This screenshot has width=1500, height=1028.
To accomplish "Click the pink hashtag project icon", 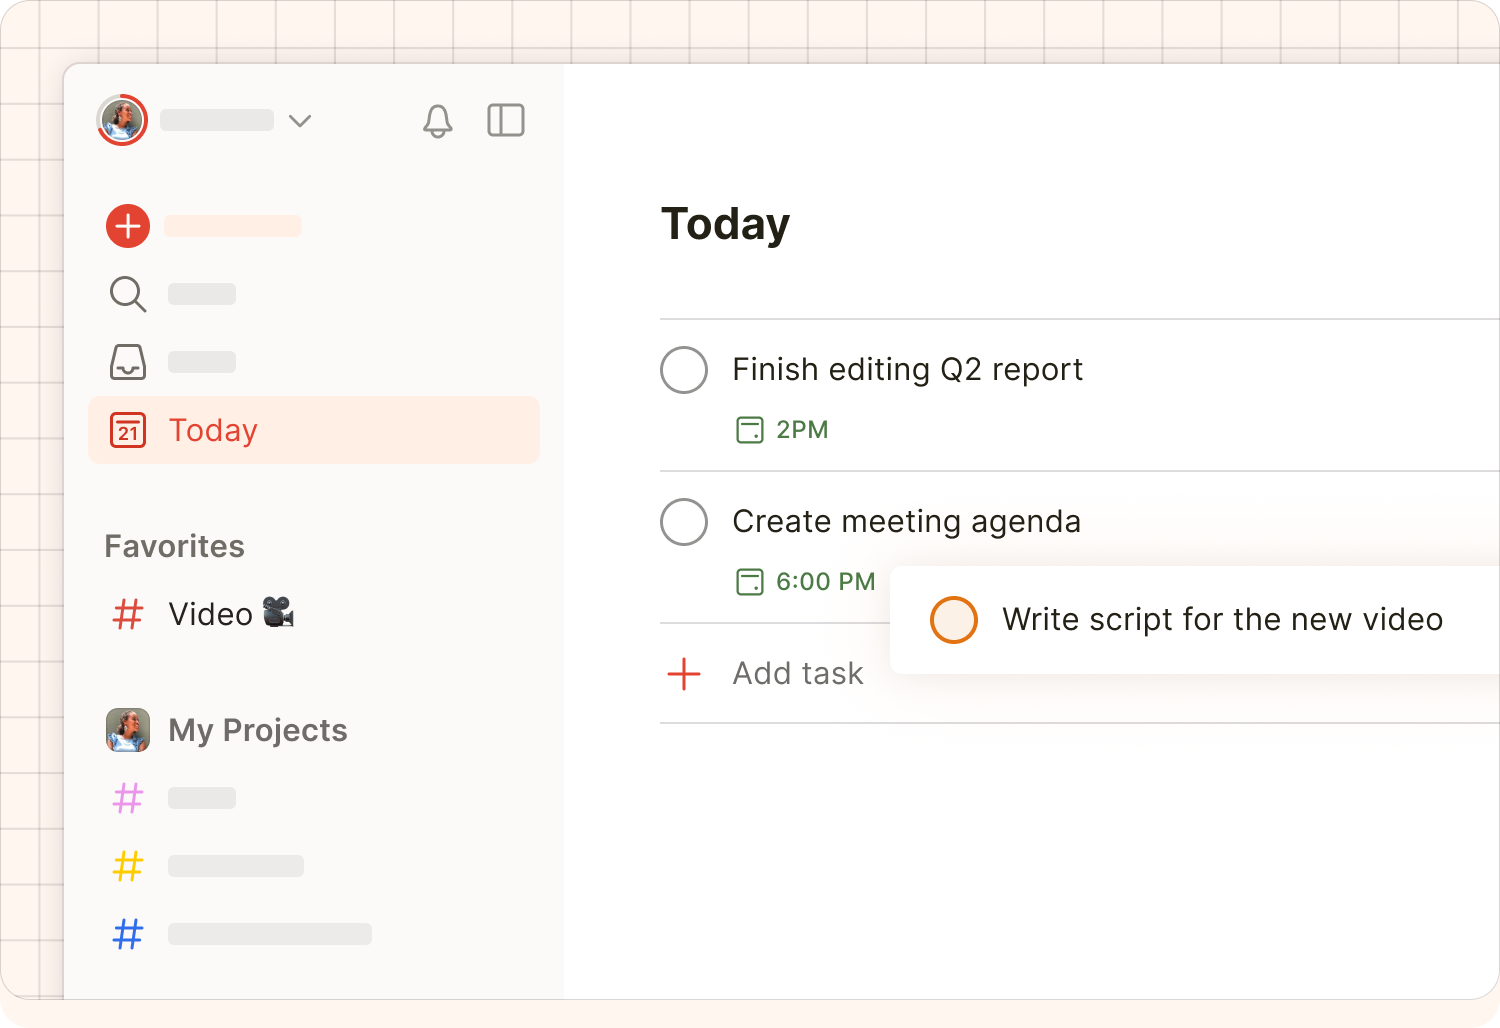I will pyautogui.click(x=128, y=798).
